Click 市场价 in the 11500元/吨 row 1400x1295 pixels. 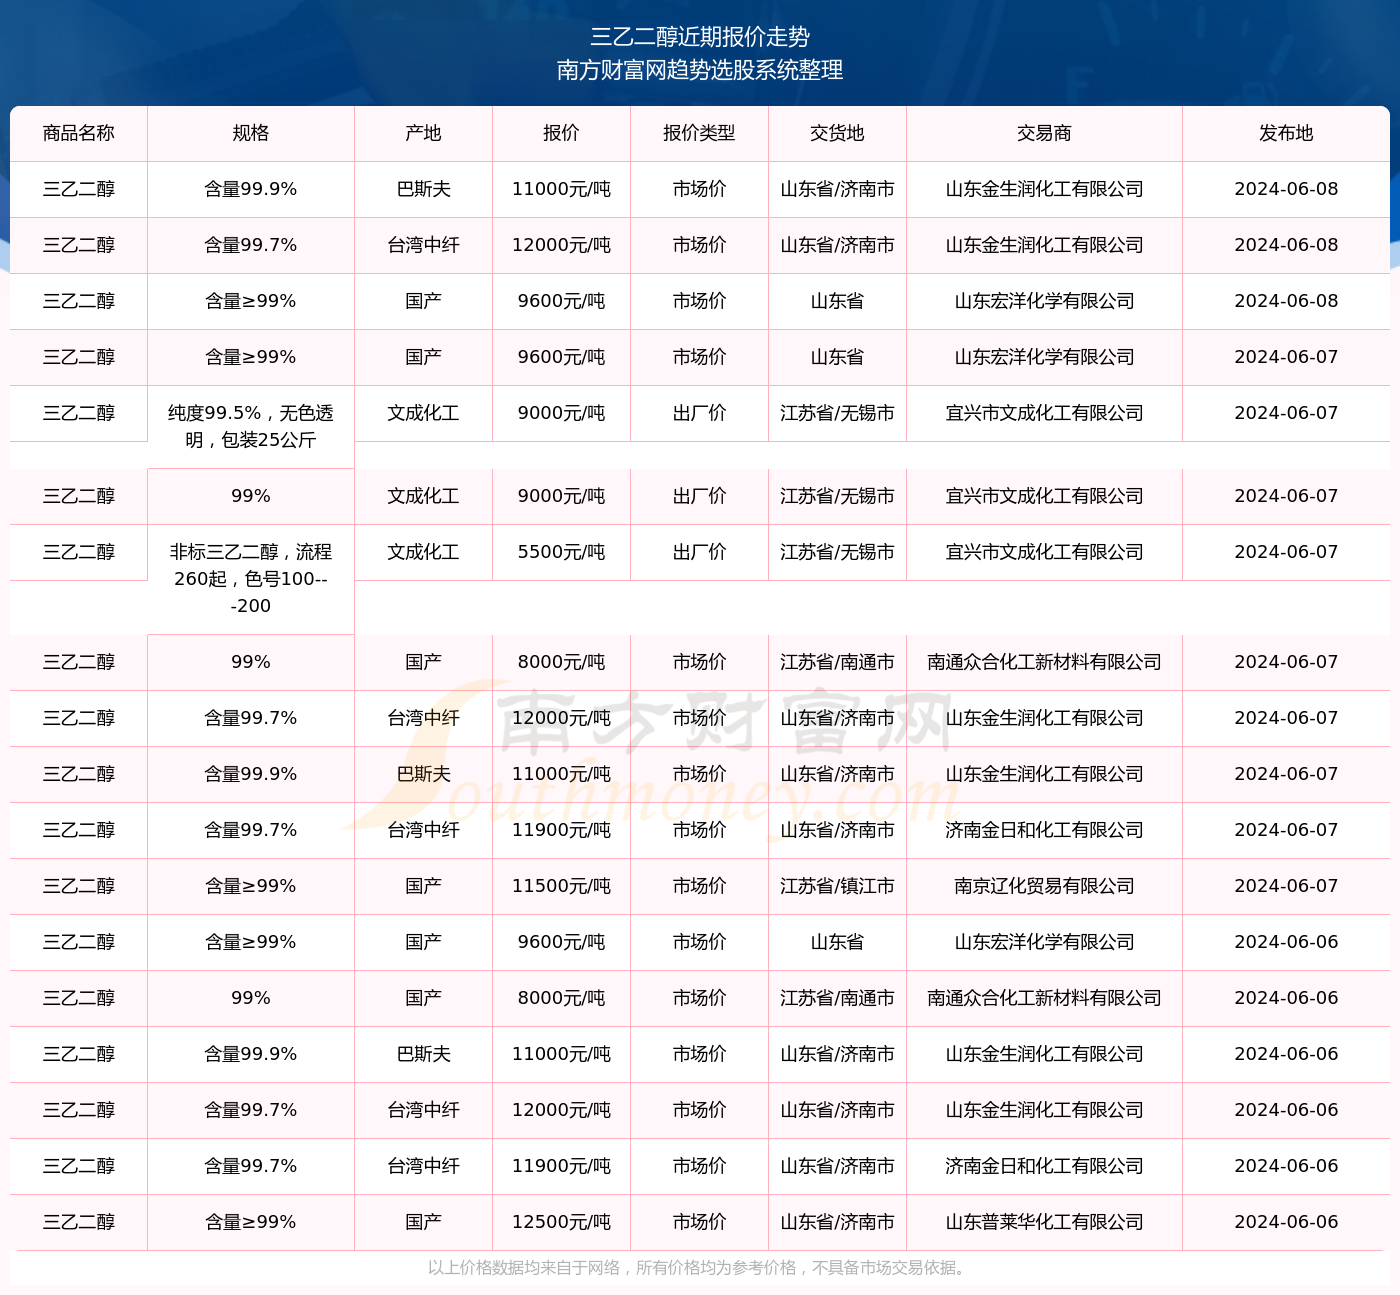(700, 886)
